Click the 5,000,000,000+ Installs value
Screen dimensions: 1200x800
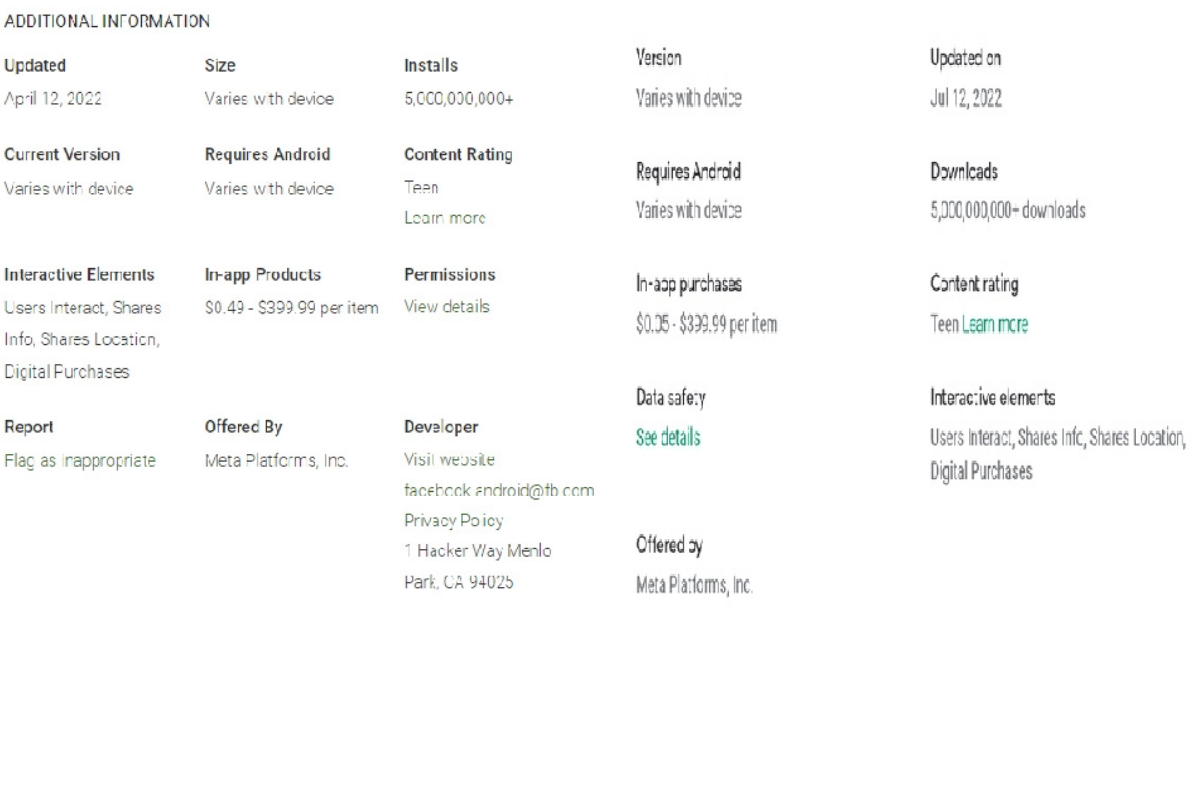coord(458,99)
